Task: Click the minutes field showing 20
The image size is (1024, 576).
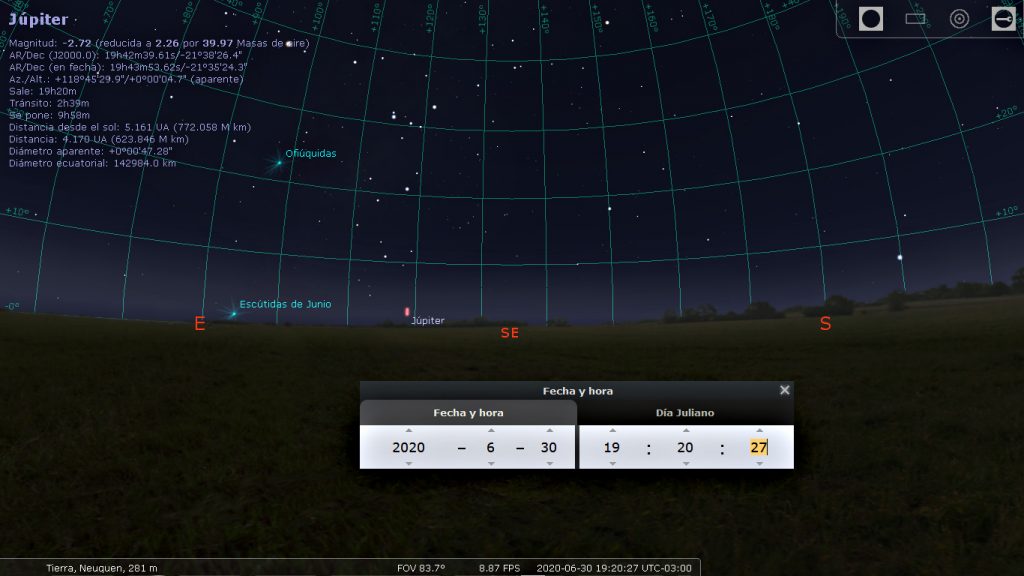Action: (x=685, y=447)
